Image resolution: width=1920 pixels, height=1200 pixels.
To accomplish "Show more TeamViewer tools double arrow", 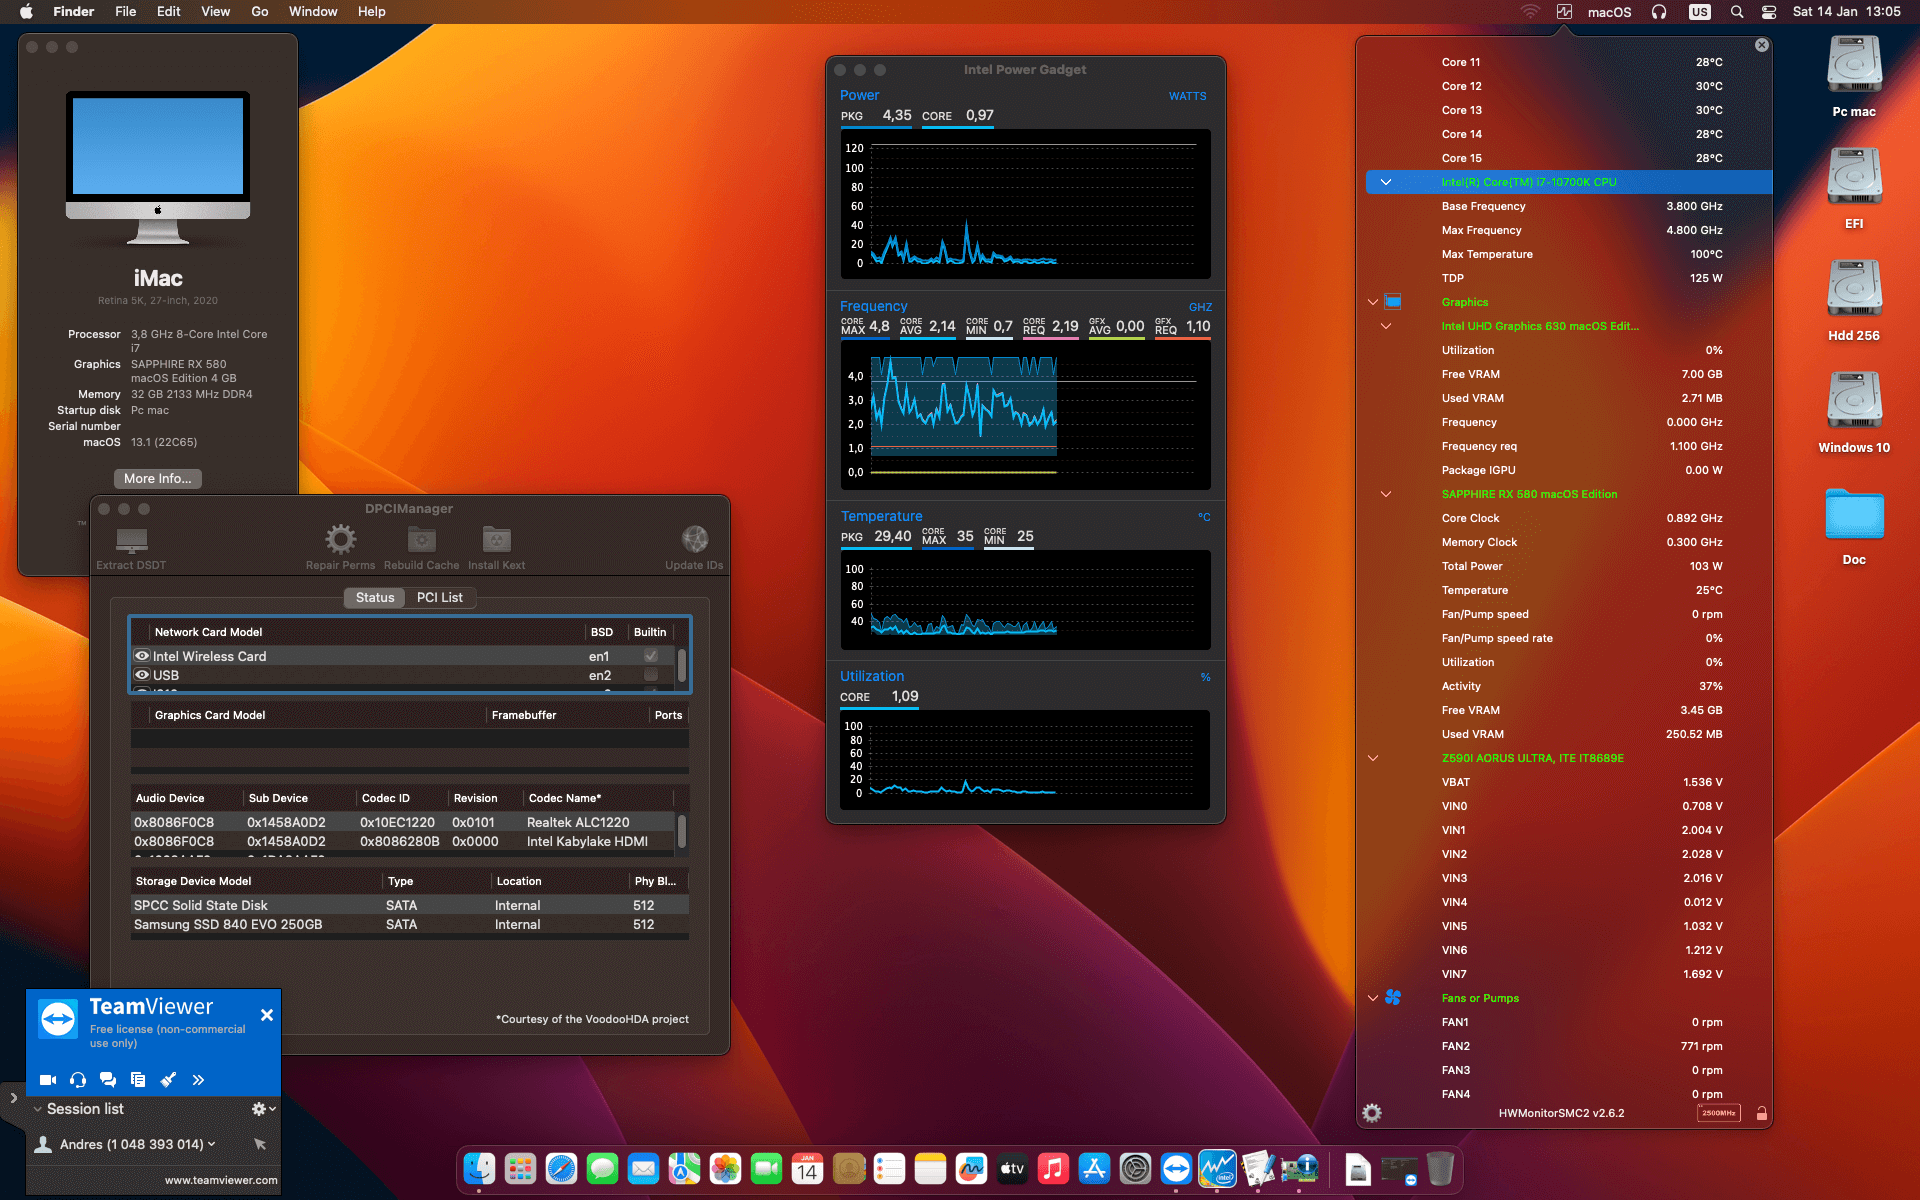I will pos(198,1080).
